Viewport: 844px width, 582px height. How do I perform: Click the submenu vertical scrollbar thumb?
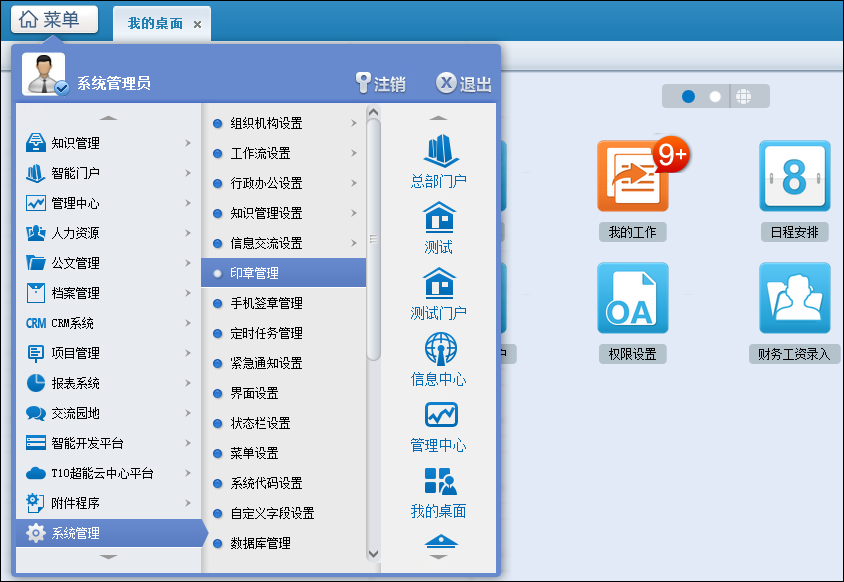point(374,240)
